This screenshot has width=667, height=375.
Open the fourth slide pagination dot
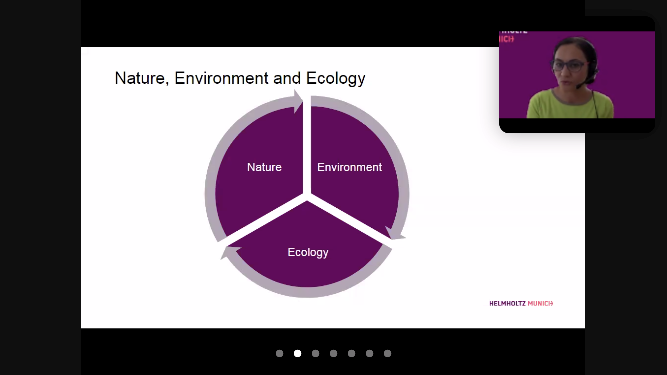334,353
